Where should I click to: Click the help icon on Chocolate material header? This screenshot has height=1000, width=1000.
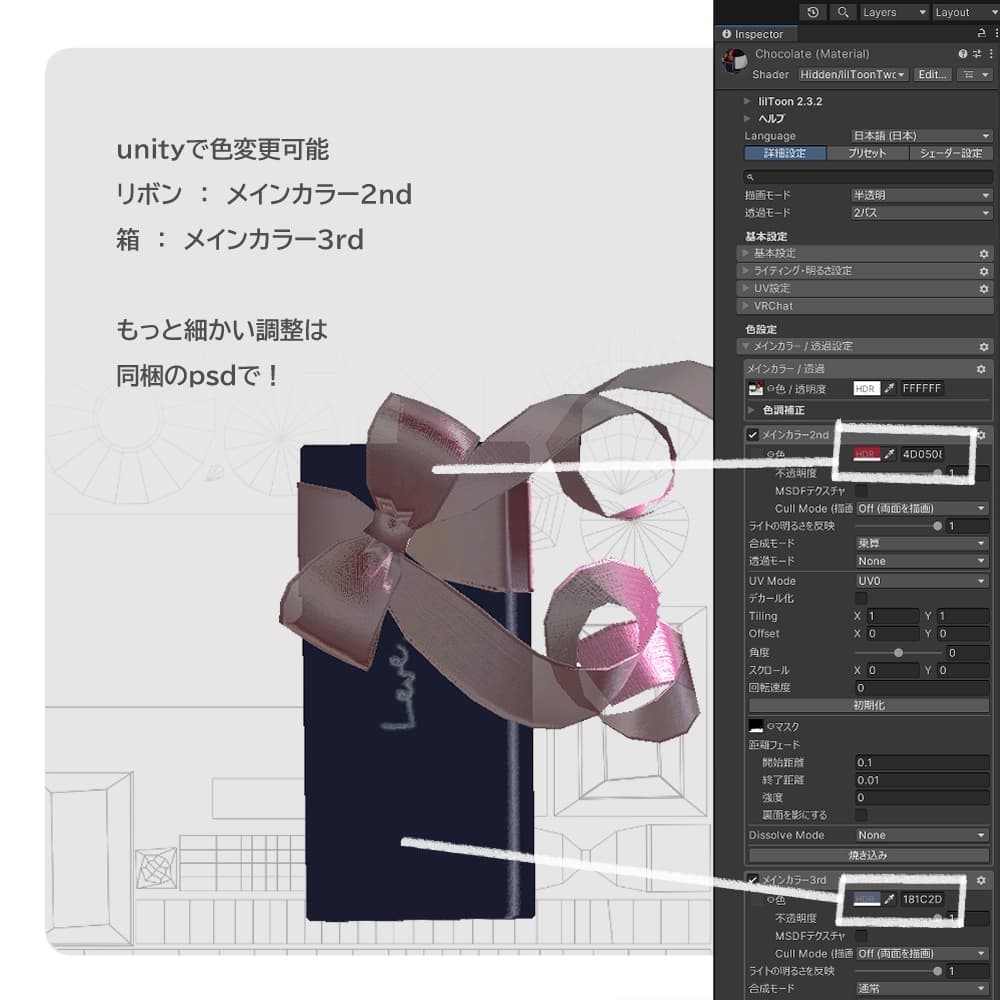click(x=963, y=53)
